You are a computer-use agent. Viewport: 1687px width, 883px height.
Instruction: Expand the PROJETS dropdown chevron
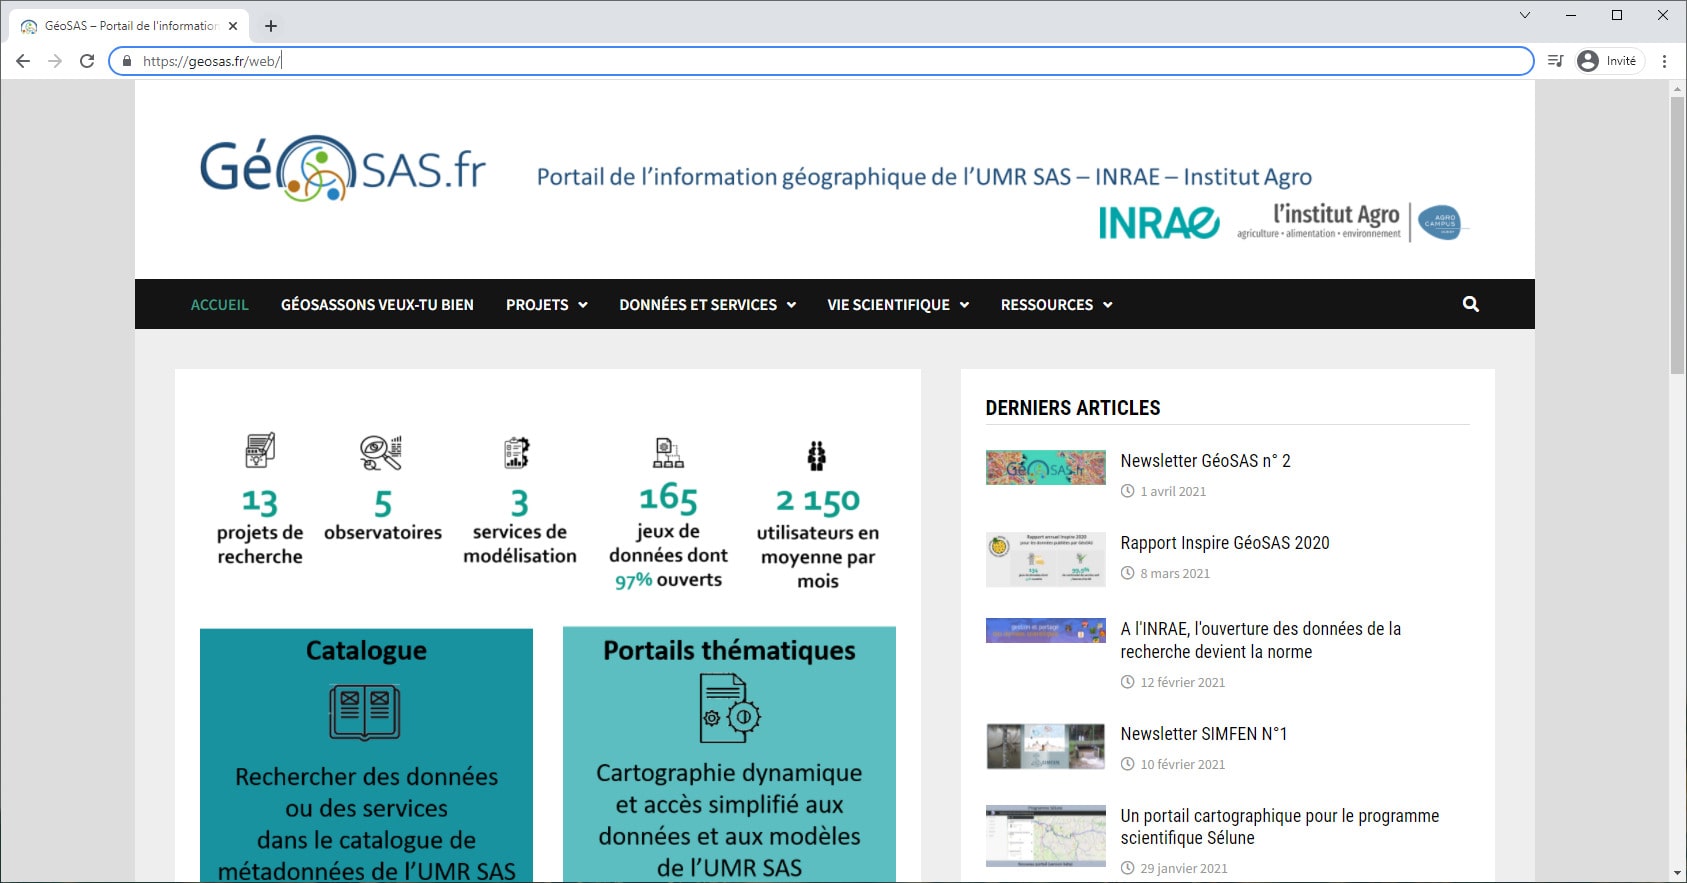(x=583, y=305)
